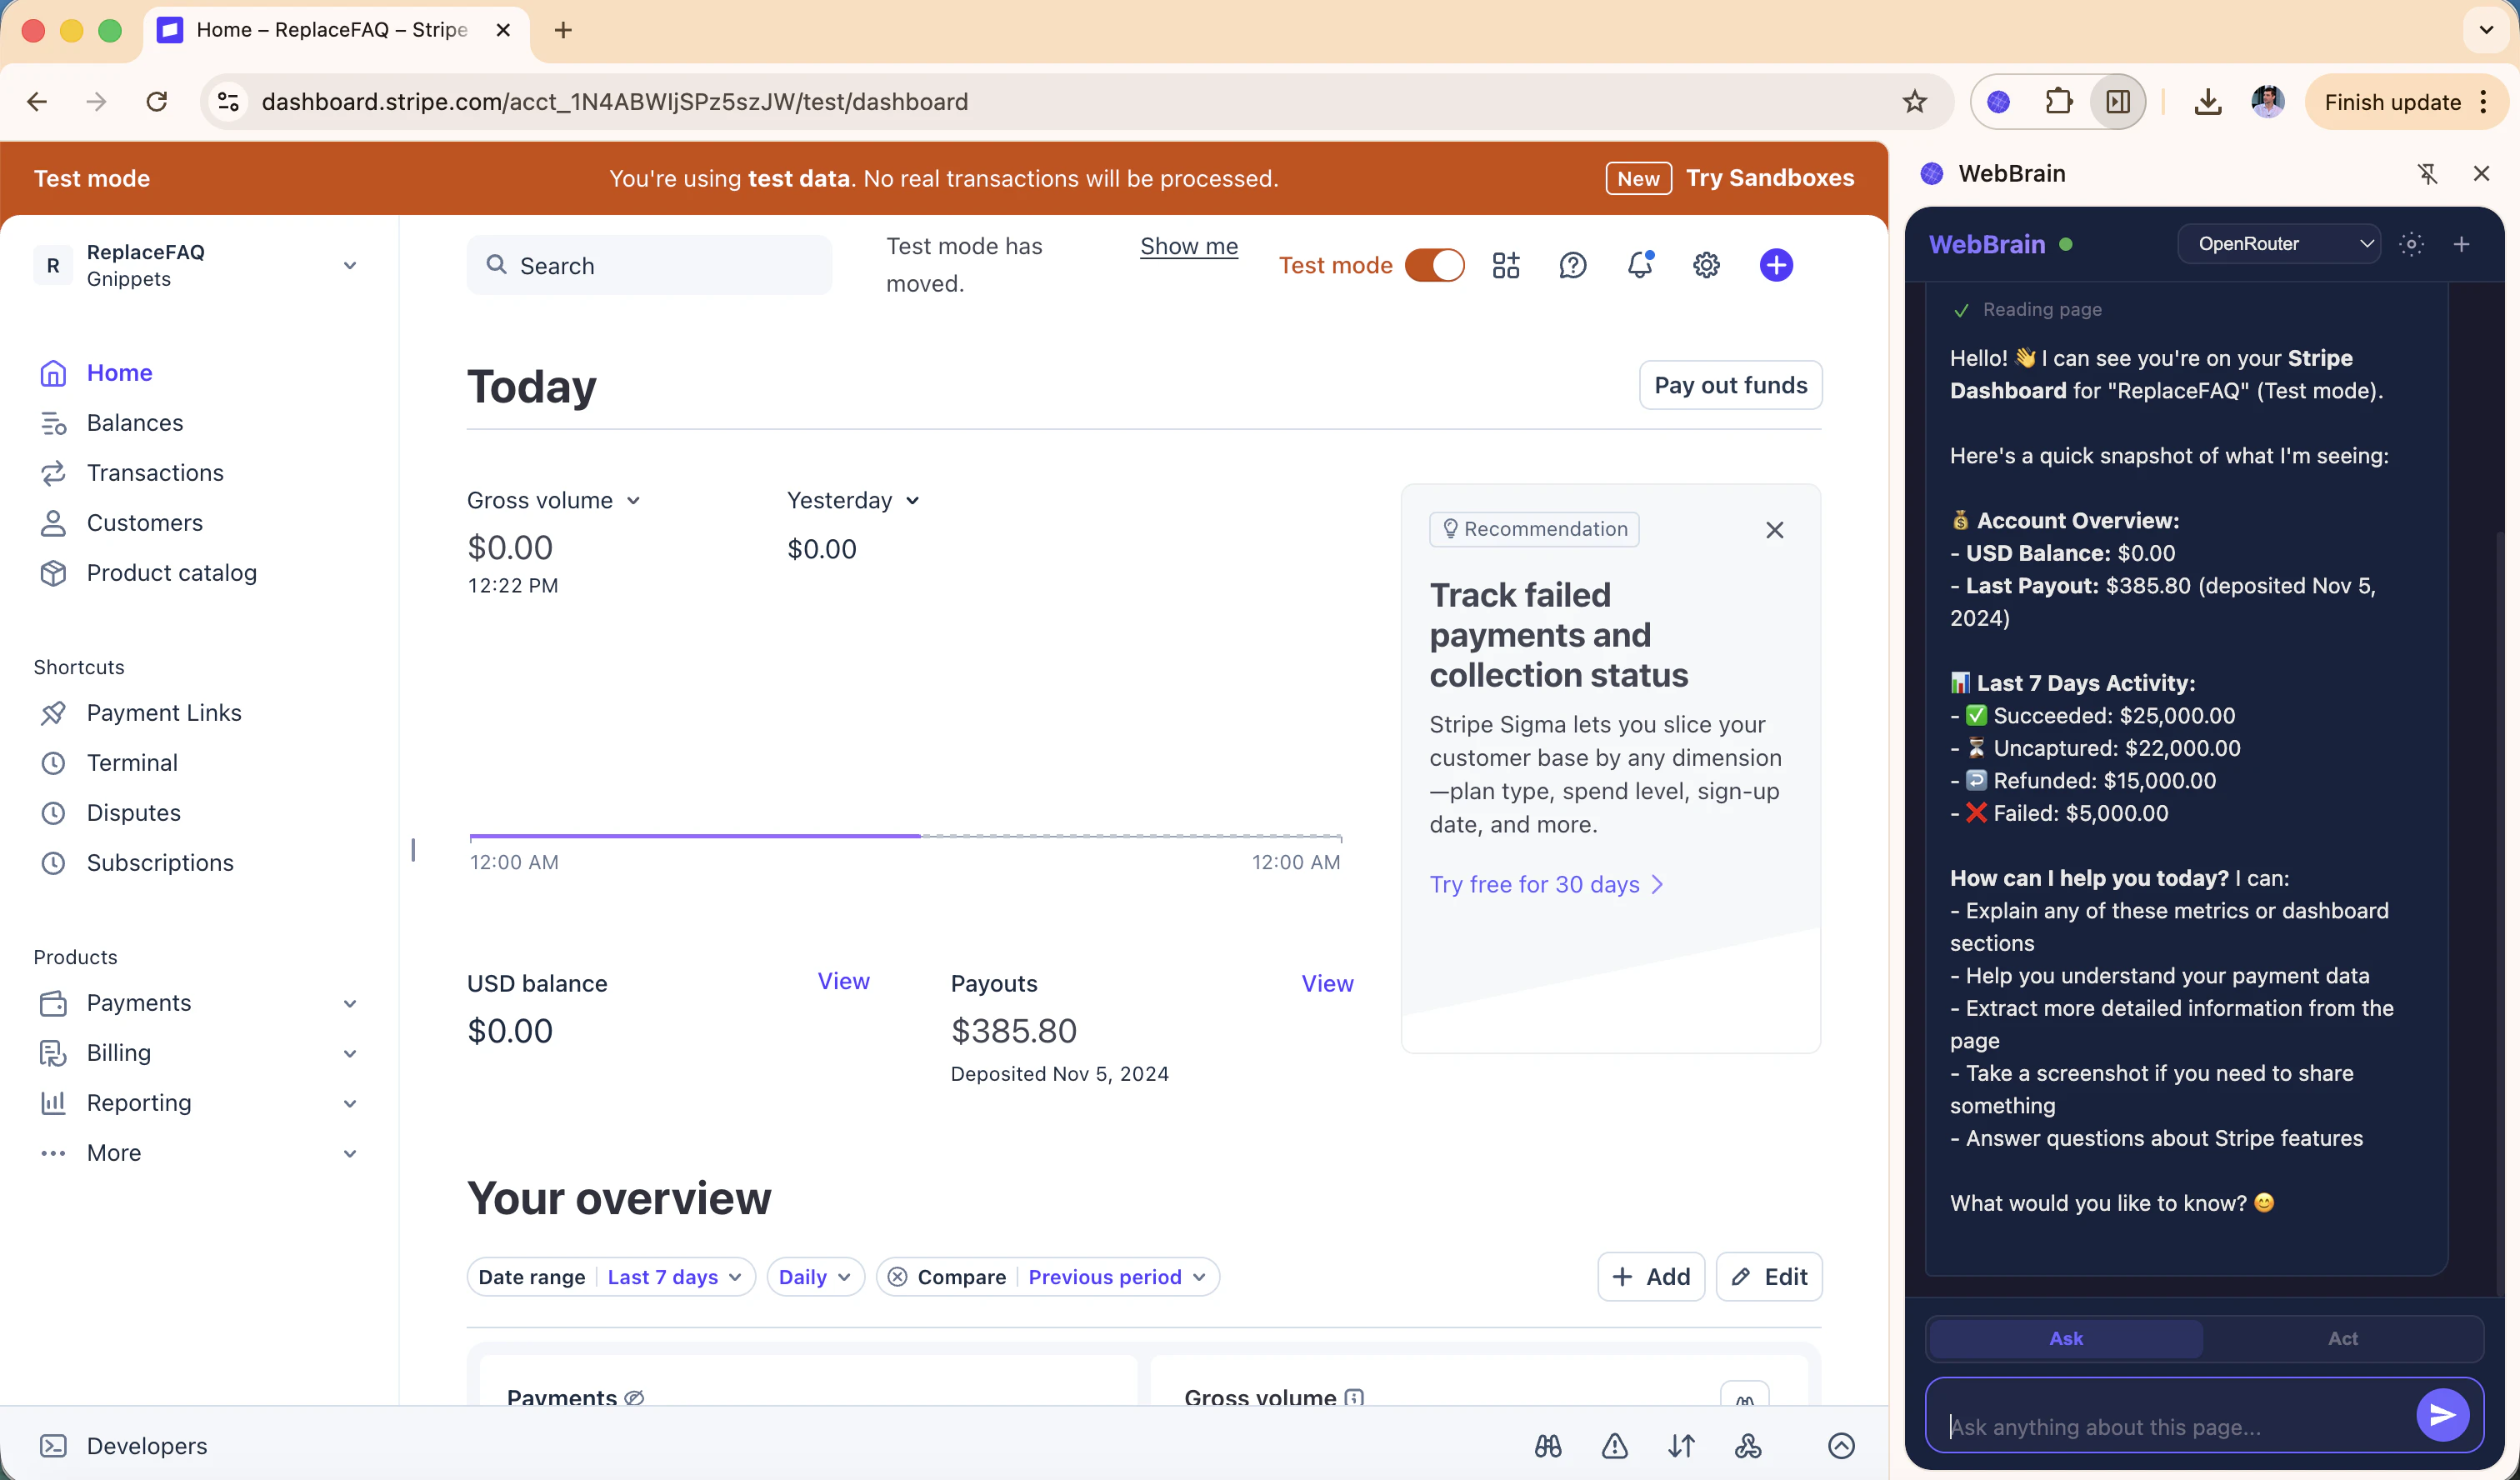This screenshot has width=2520, height=1480.
Task: Open the Gross volume metric dropdown
Action: [x=553, y=500]
